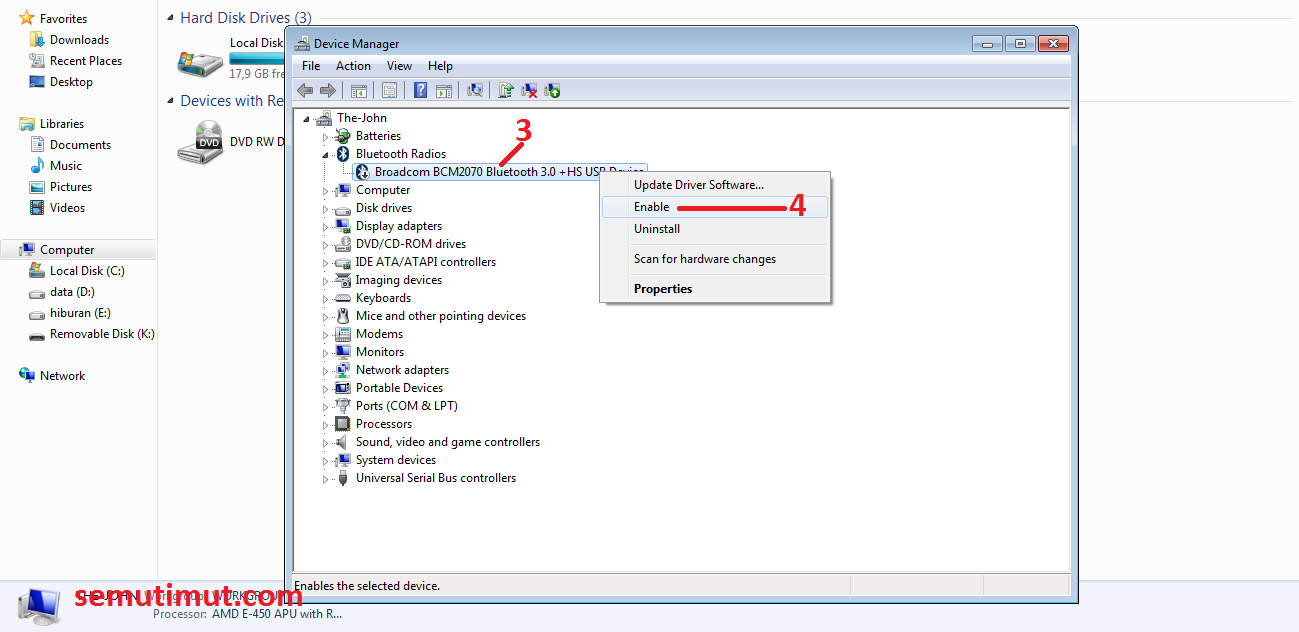Select the Local Disk drive icon in Explorer

[201, 62]
